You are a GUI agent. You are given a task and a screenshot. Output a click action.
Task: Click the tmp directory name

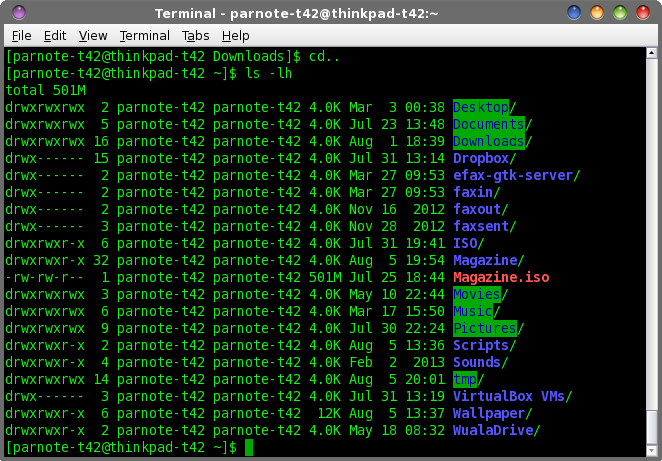point(465,380)
